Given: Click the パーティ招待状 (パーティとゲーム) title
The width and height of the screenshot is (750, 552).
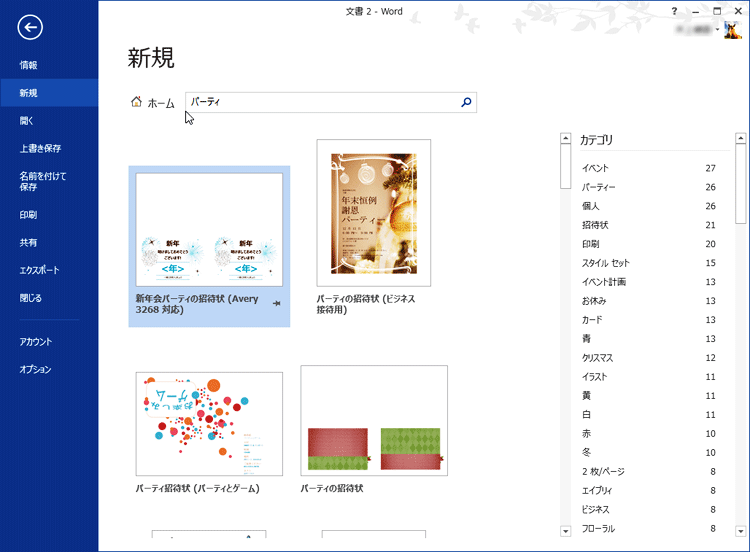Looking at the screenshot, I should point(198,488).
